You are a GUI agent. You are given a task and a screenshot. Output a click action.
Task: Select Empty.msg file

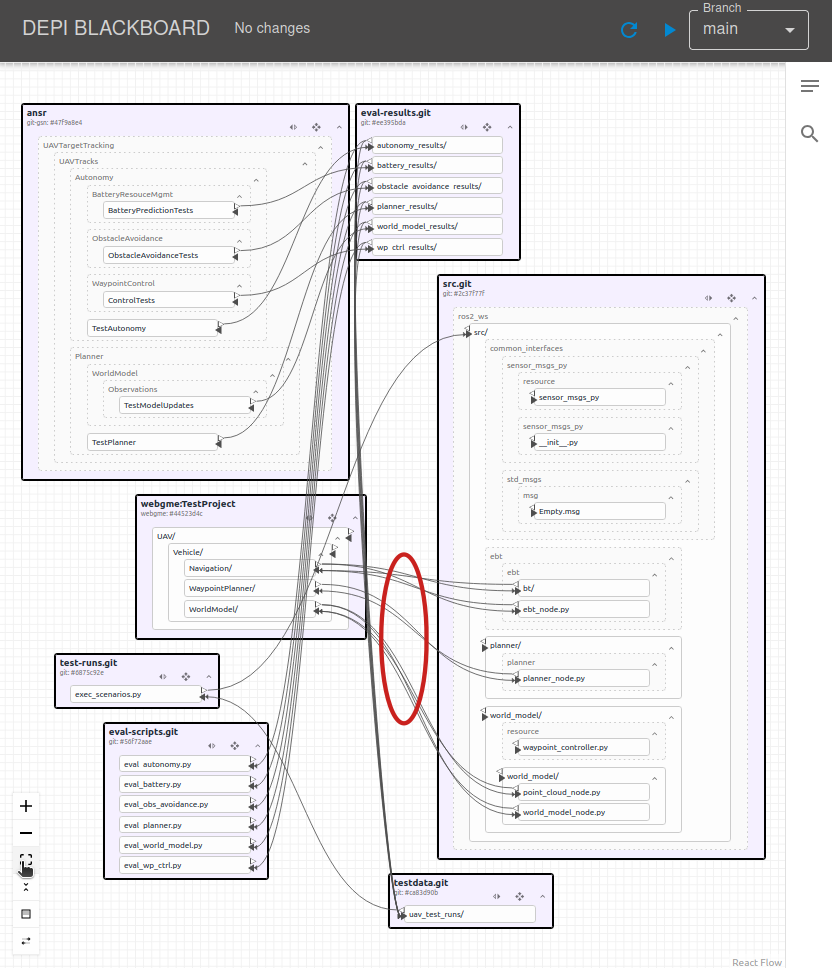pyautogui.click(x=599, y=512)
